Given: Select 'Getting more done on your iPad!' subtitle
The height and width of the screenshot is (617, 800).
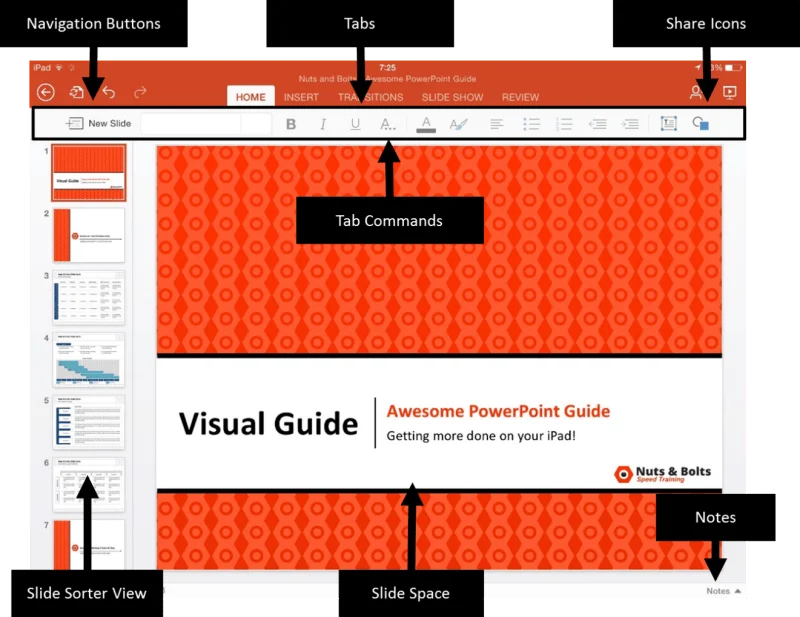Looking at the screenshot, I should point(481,436).
